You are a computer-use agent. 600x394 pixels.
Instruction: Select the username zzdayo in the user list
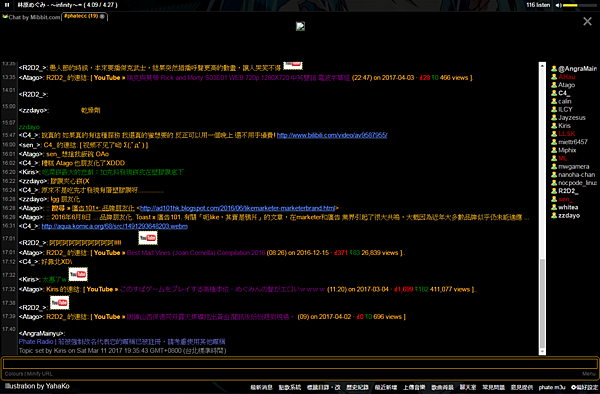tap(569, 215)
